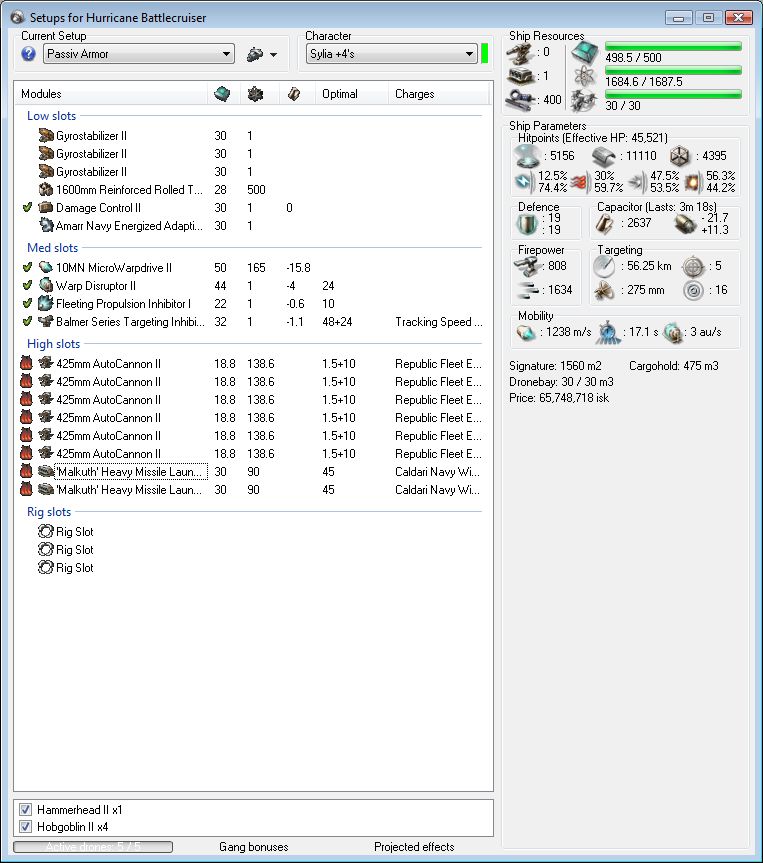
Task: Click the blue help question mark icon
Action: (29, 54)
